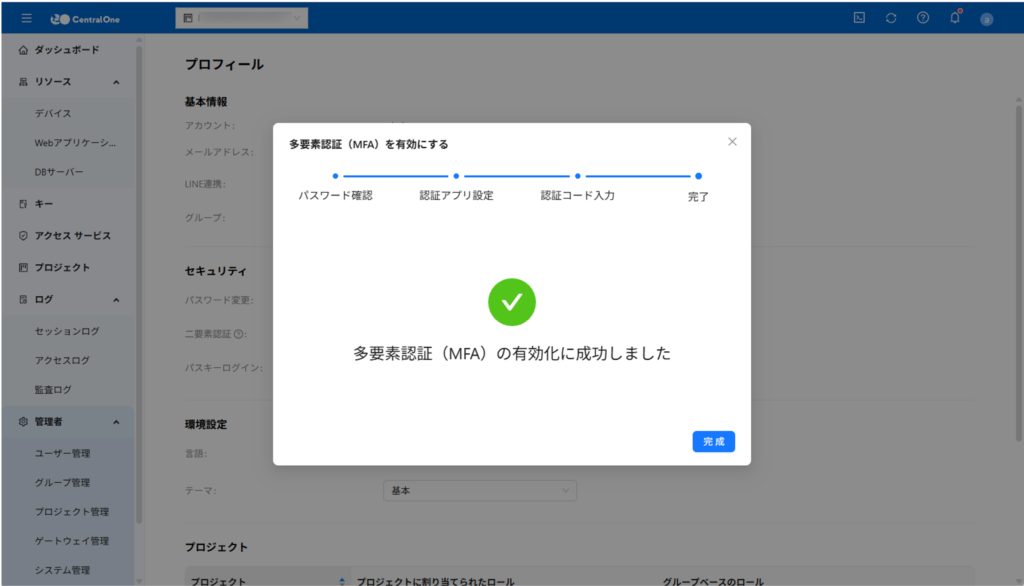The width and height of the screenshot is (1024, 586).
Task: Click the refresh icon in top bar
Action: (x=891, y=18)
